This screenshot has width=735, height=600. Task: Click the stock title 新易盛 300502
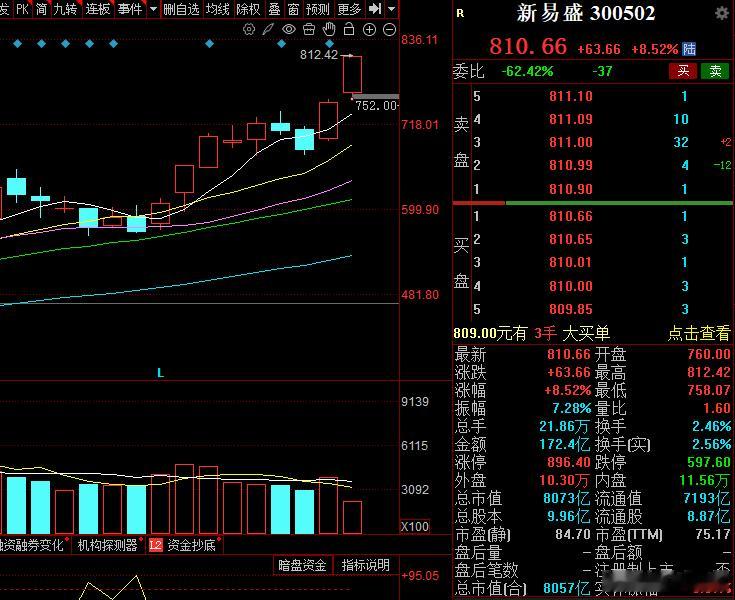click(586, 13)
